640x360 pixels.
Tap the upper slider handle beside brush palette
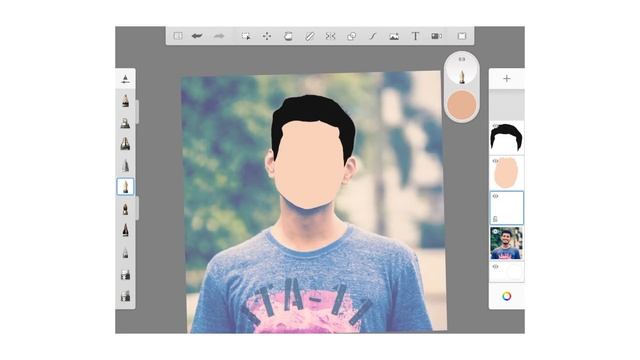tap(137, 111)
